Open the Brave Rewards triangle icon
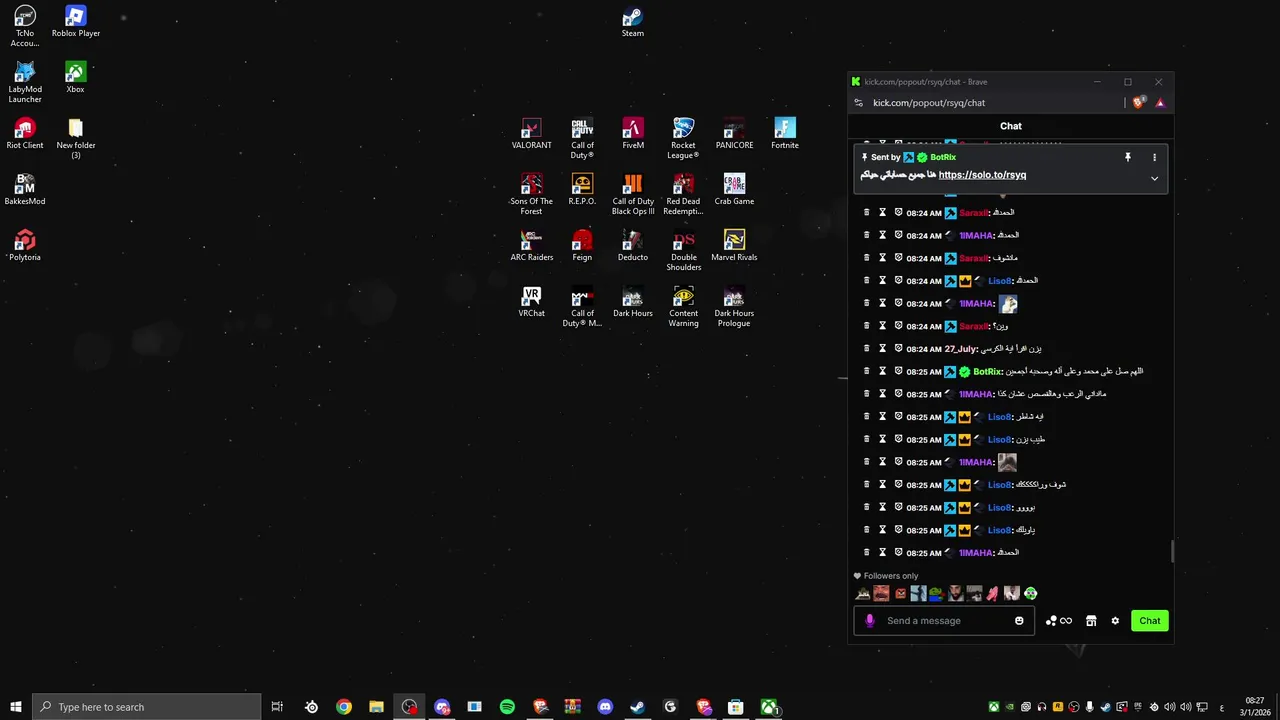The height and width of the screenshot is (720, 1280). (x=1160, y=102)
